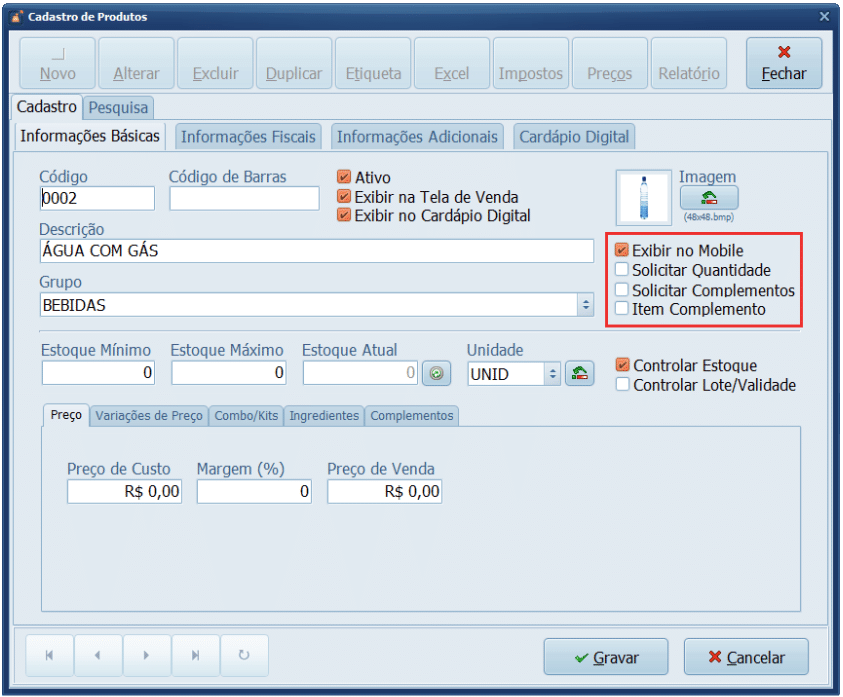The height and width of the screenshot is (697, 843).
Task: Uncheck the Ativo checkbox
Action: (344, 178)
